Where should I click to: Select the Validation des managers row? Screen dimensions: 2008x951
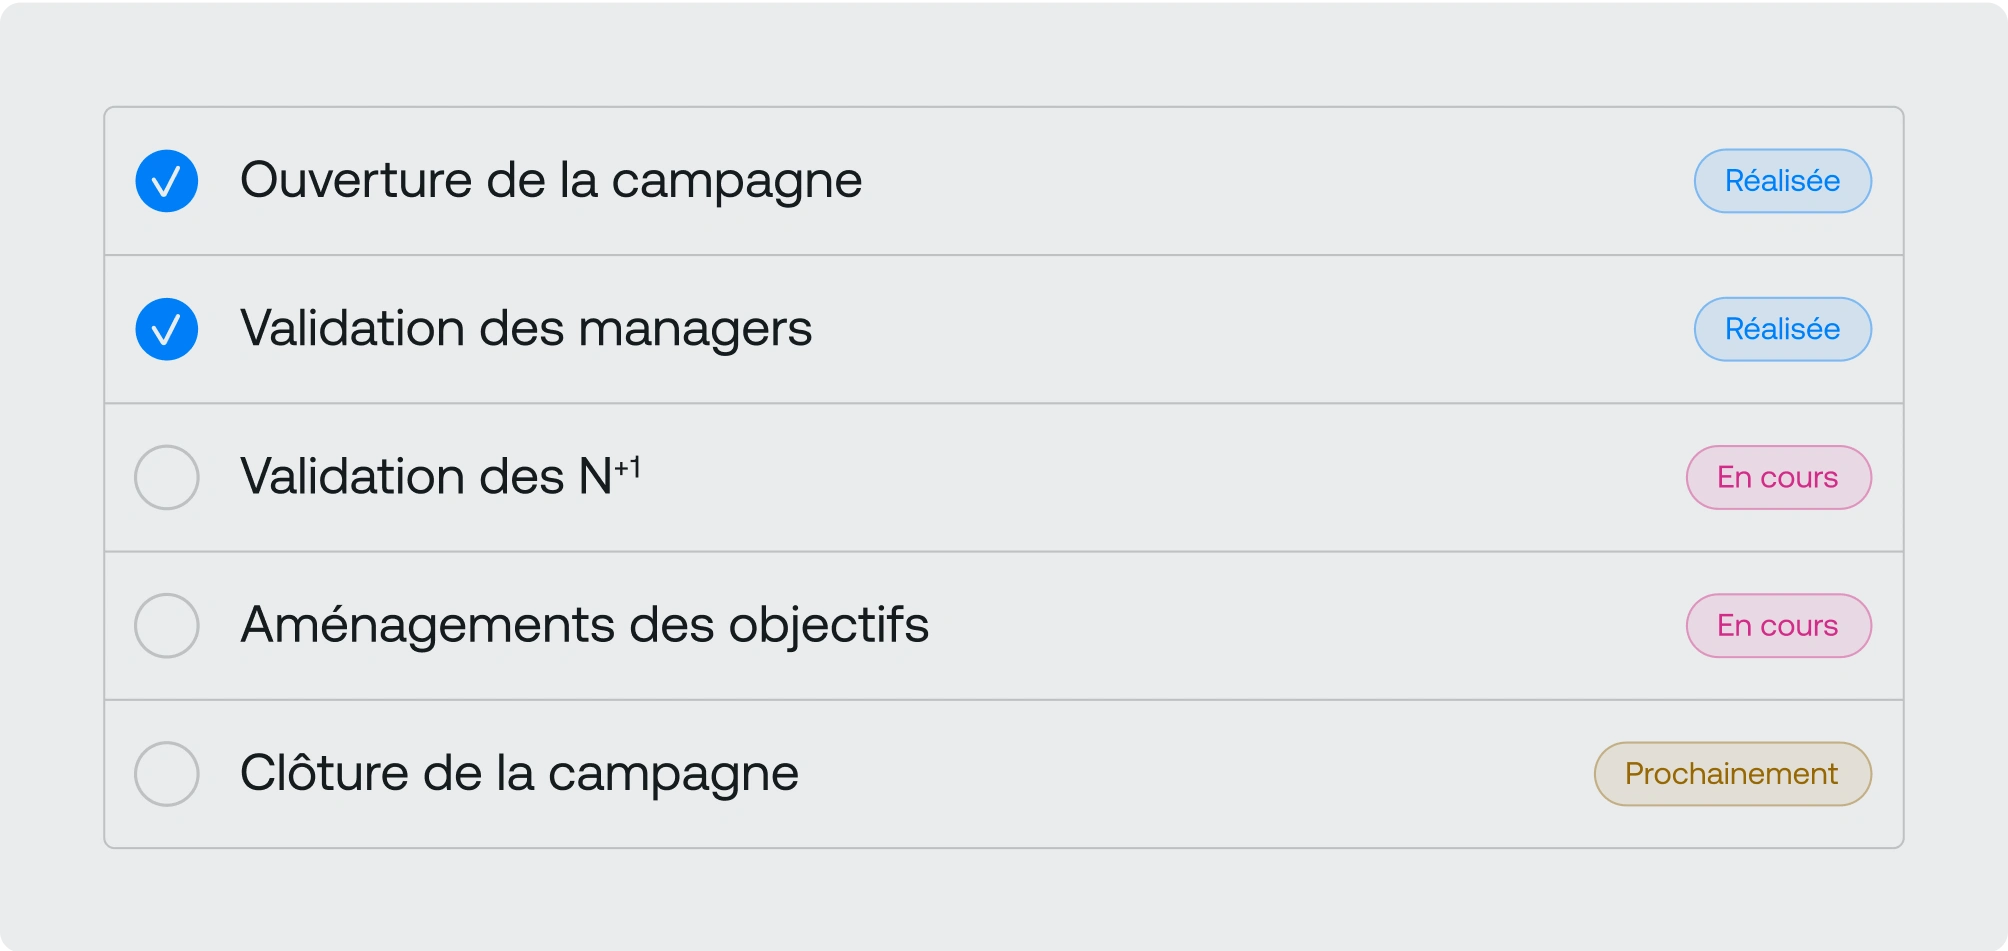(x=1250, y=329)
